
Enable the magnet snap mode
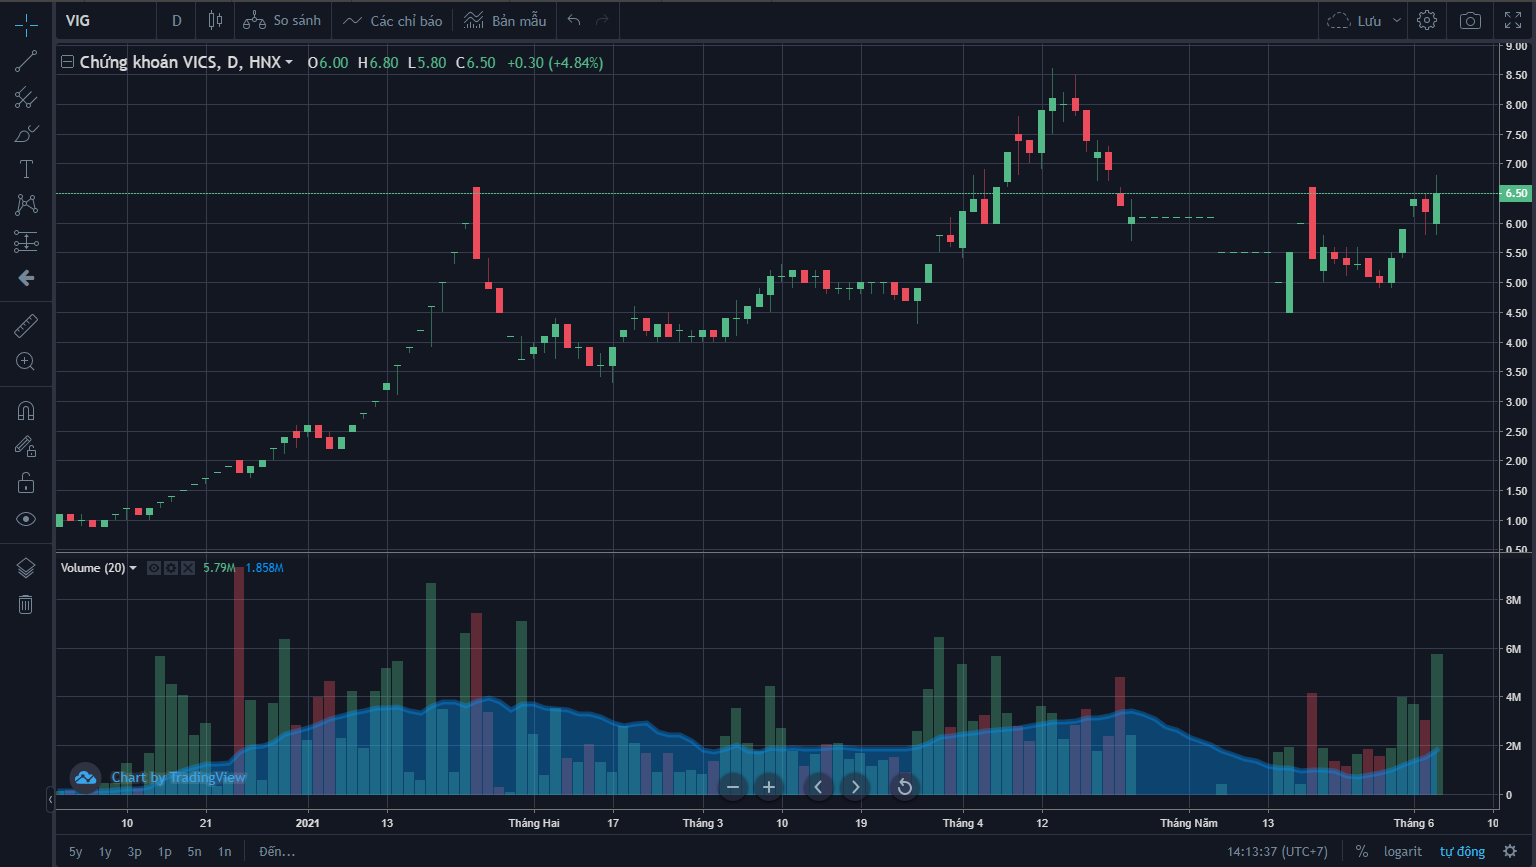point(26,410)
